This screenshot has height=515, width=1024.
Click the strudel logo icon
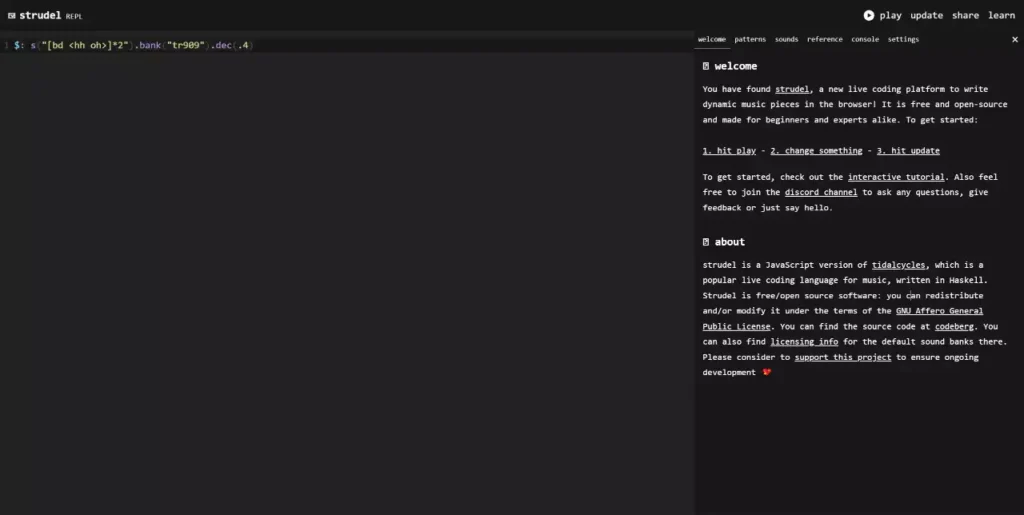(12, 16)
